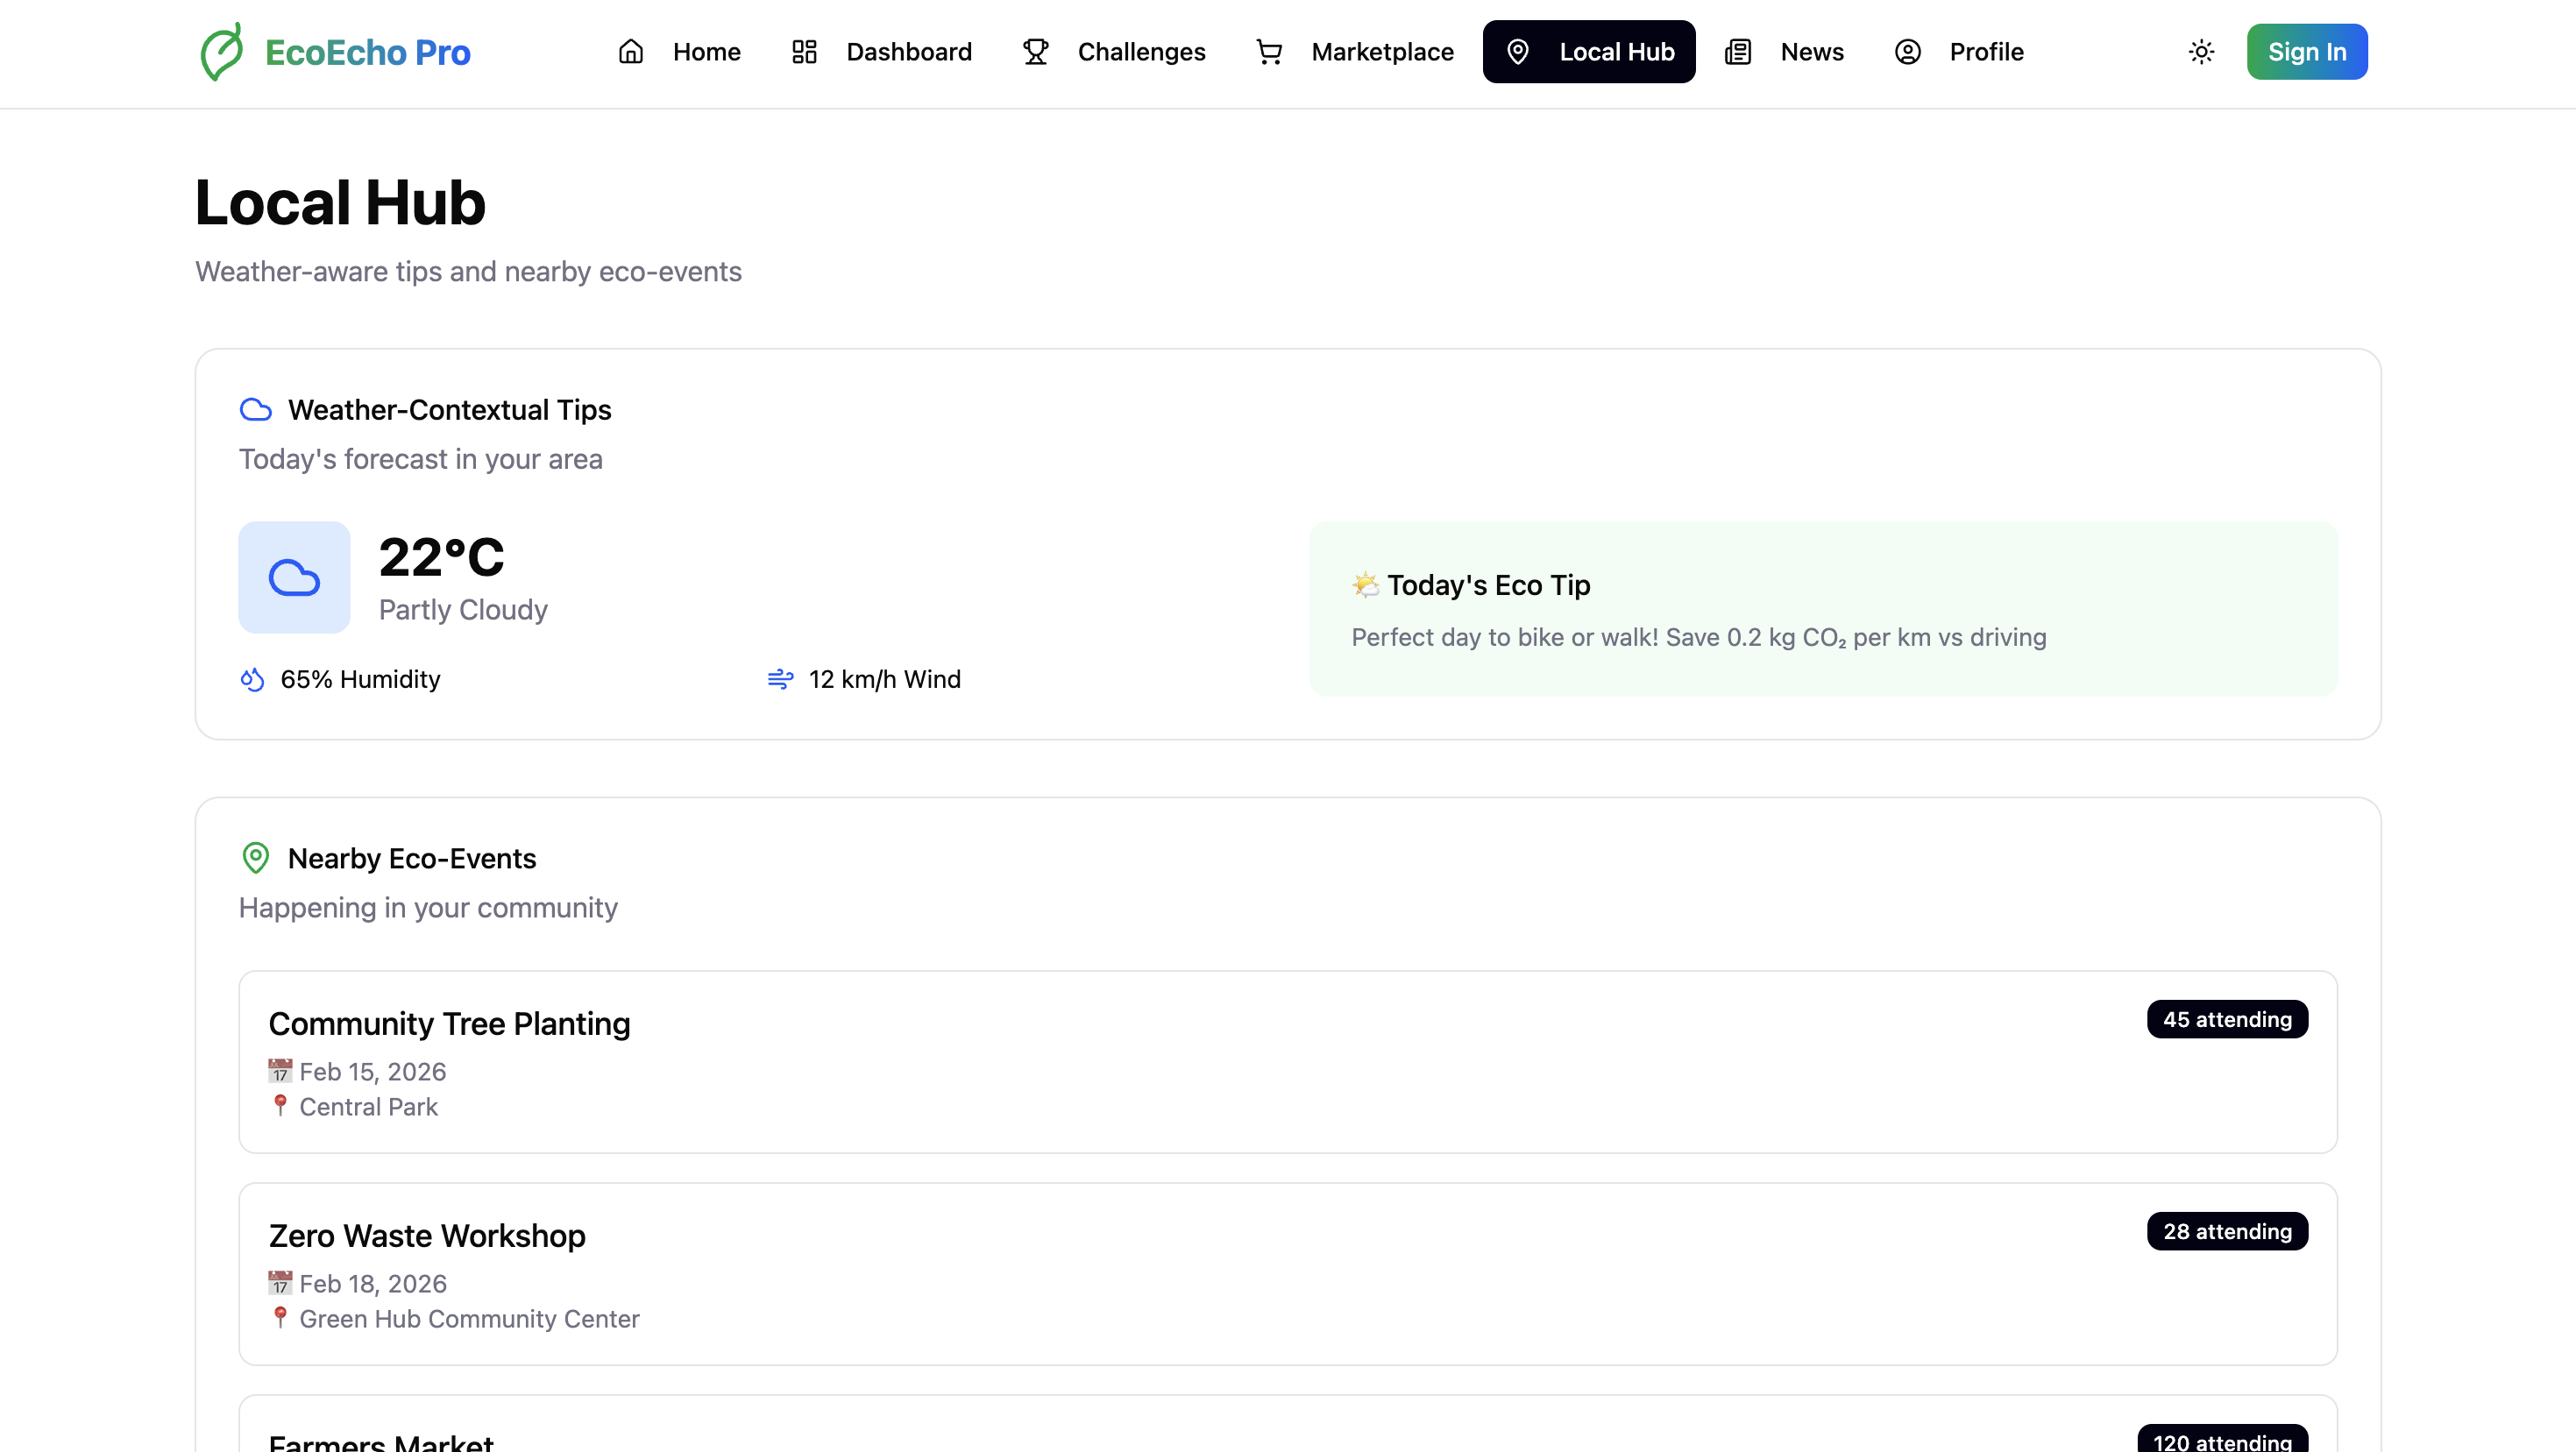Viewport: 2576px width, 1452px height.
Task: Click the green map pin Nearby Eco-Events icon
Action: click(256, 858)
